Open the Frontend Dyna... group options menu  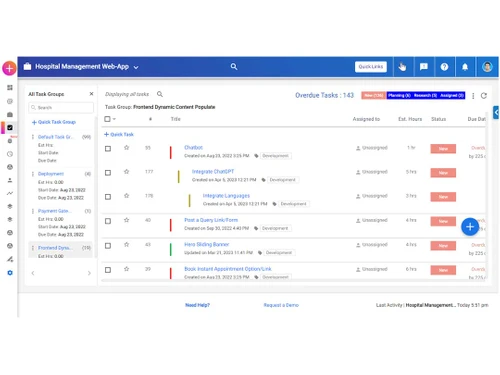point(33,248)
